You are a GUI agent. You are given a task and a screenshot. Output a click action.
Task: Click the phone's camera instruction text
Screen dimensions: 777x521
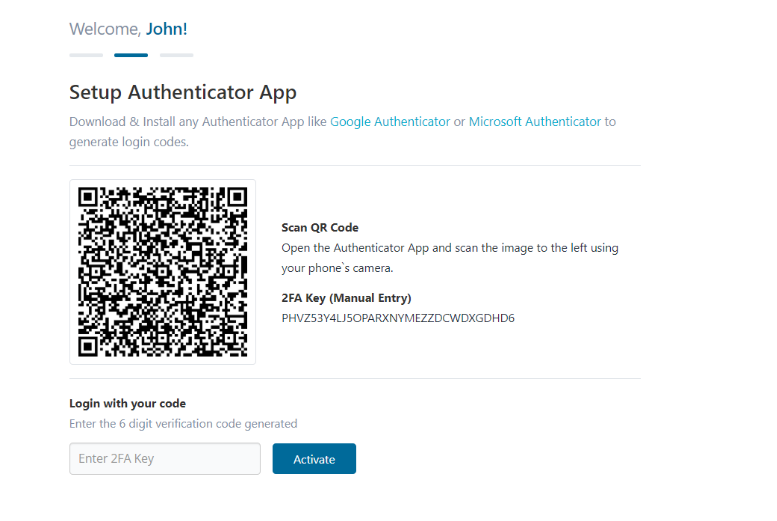click(x=337, y=268)
